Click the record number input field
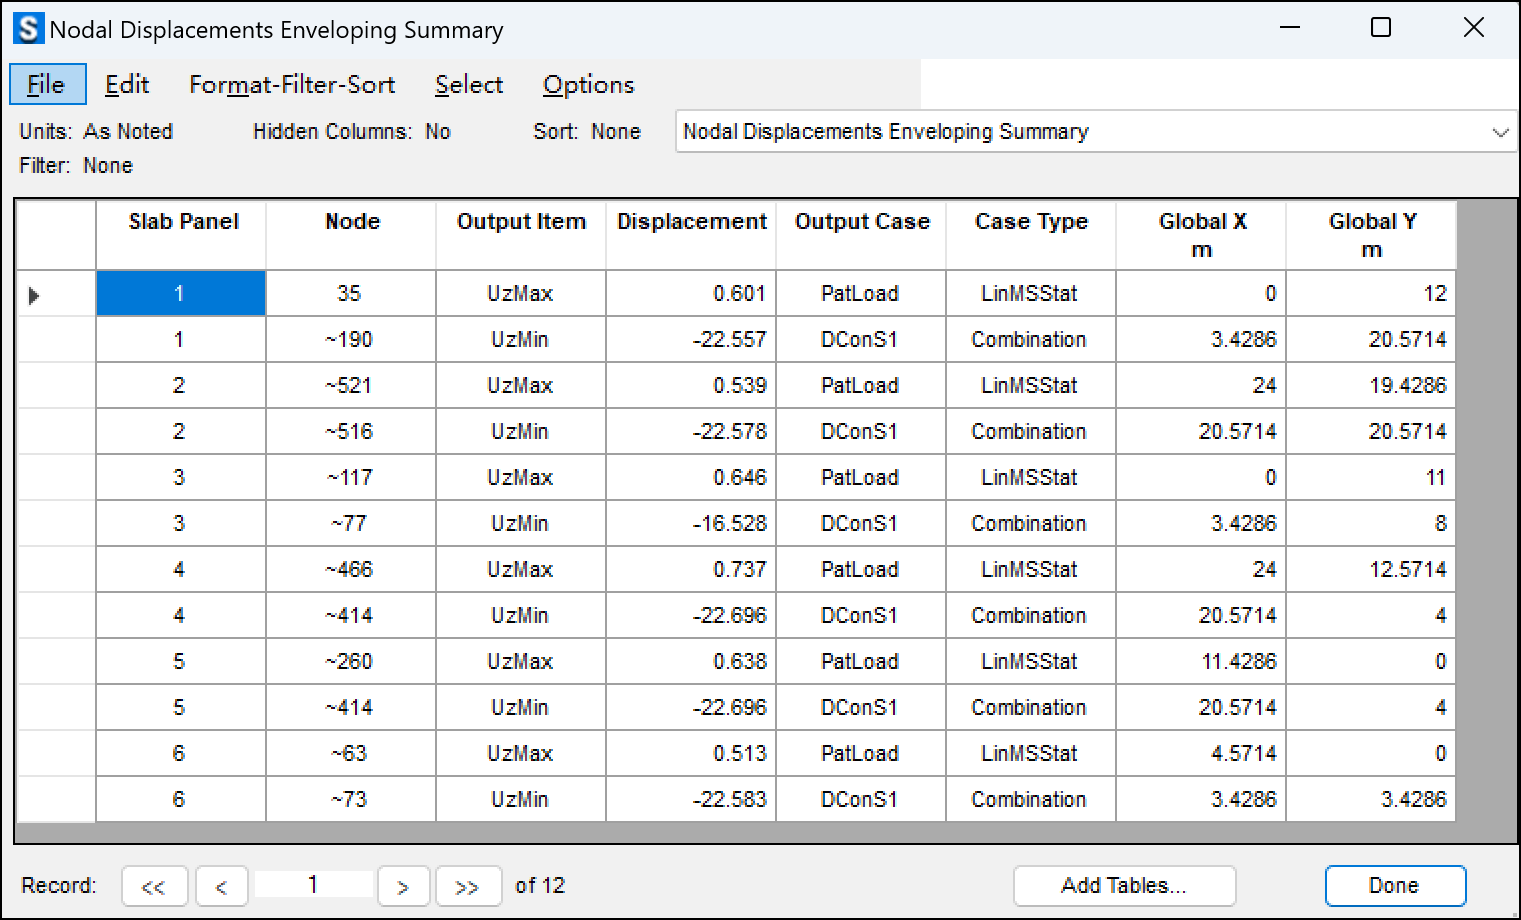Viewport: 1521px width, 920px height. pos(313,885)
